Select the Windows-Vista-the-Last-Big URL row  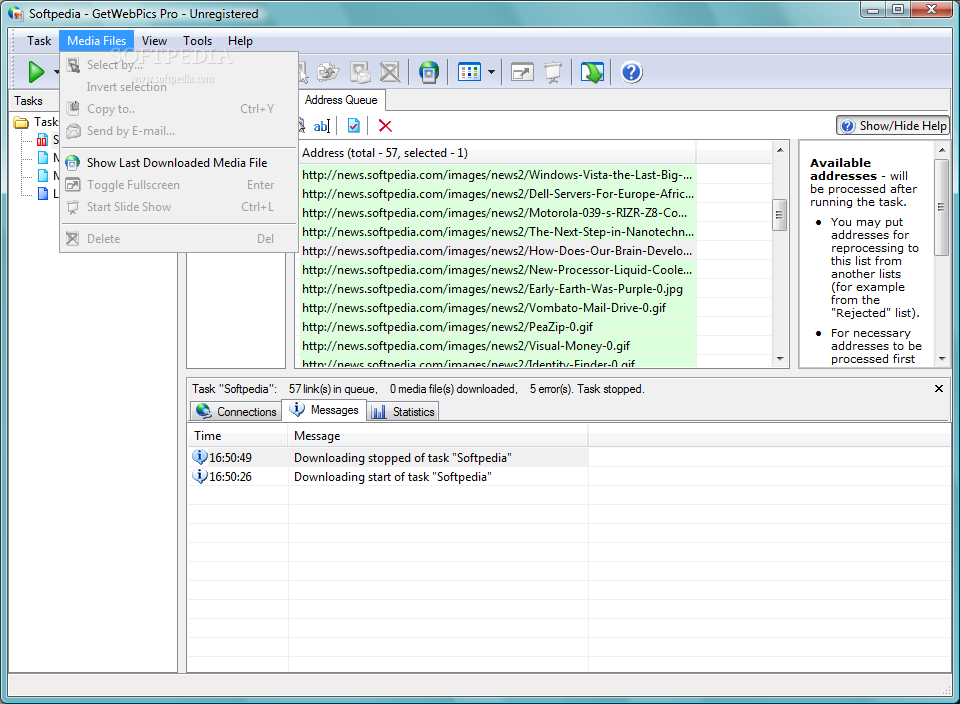coord(497,175)
